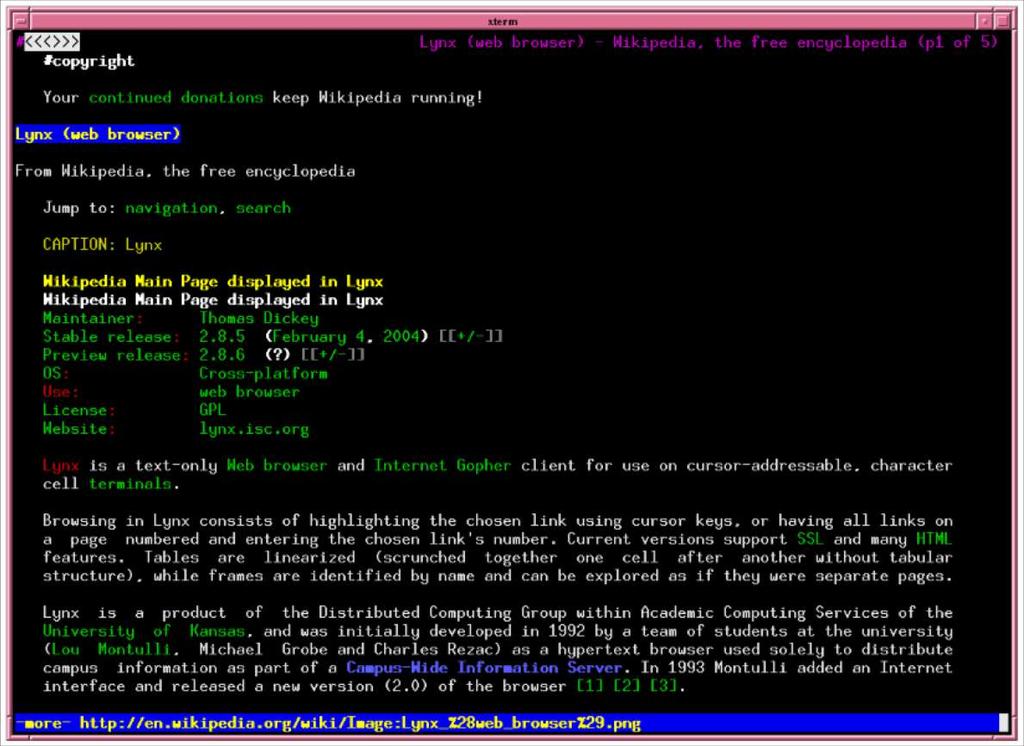Click the 'Preview release:' label
This screenshot has height=746, width=1024.
(x=116, y=355)
